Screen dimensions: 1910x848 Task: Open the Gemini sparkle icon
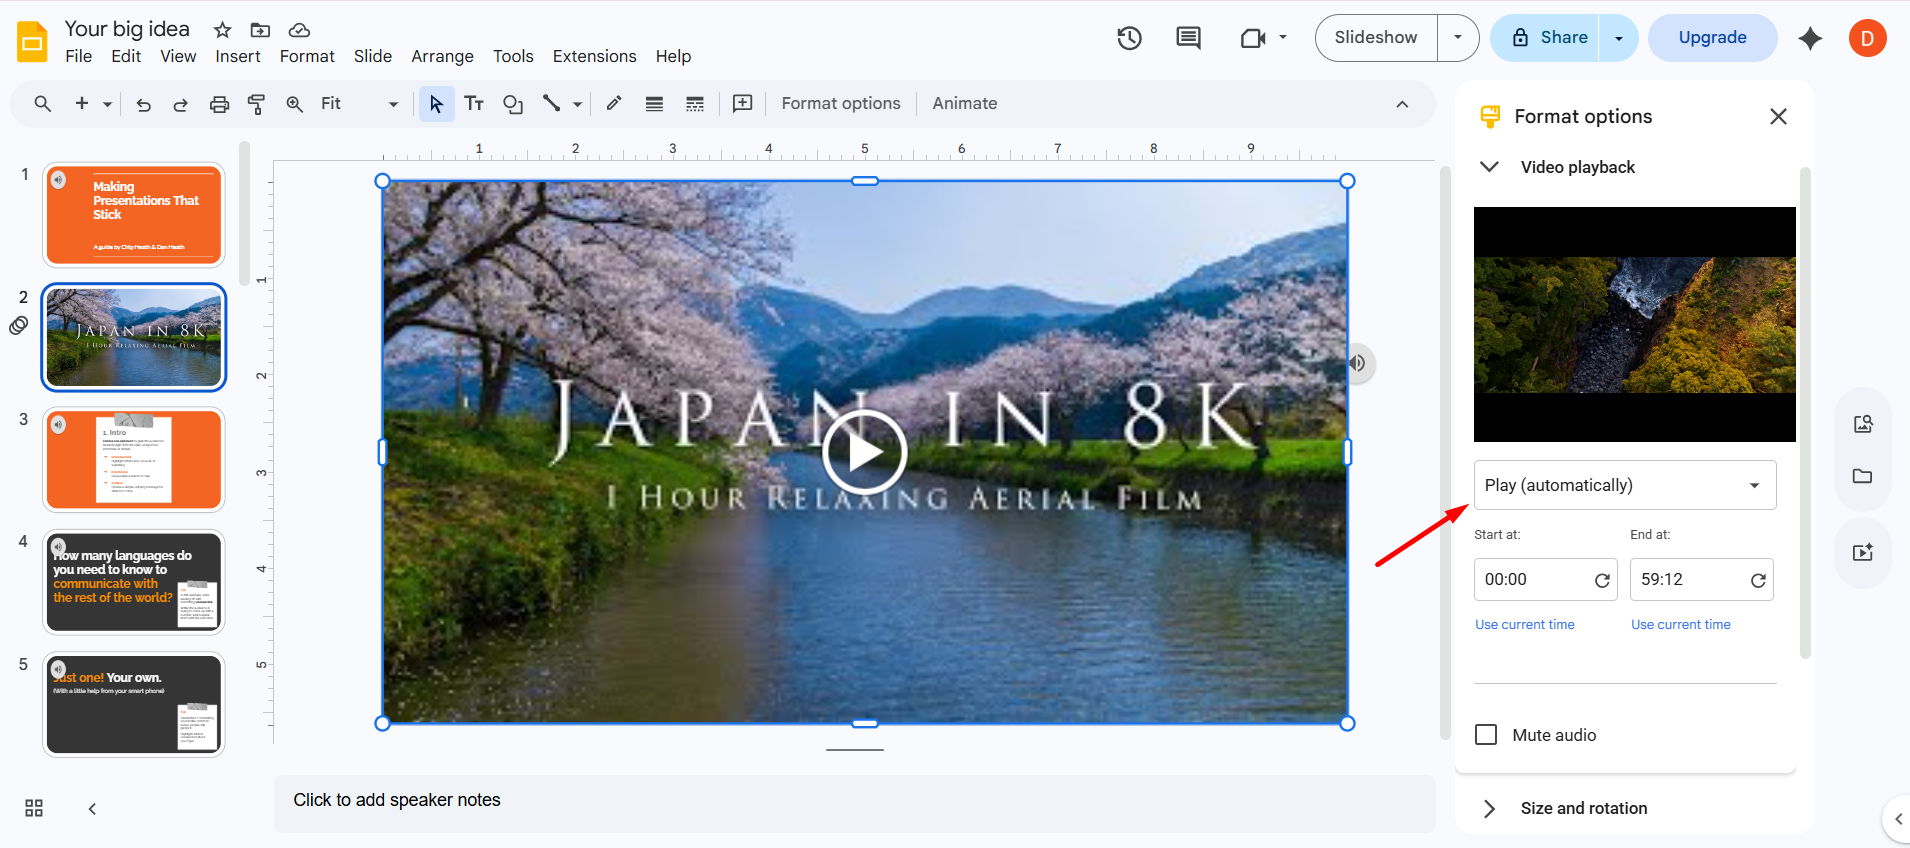pyautogui.click(x=1810, y=38)
